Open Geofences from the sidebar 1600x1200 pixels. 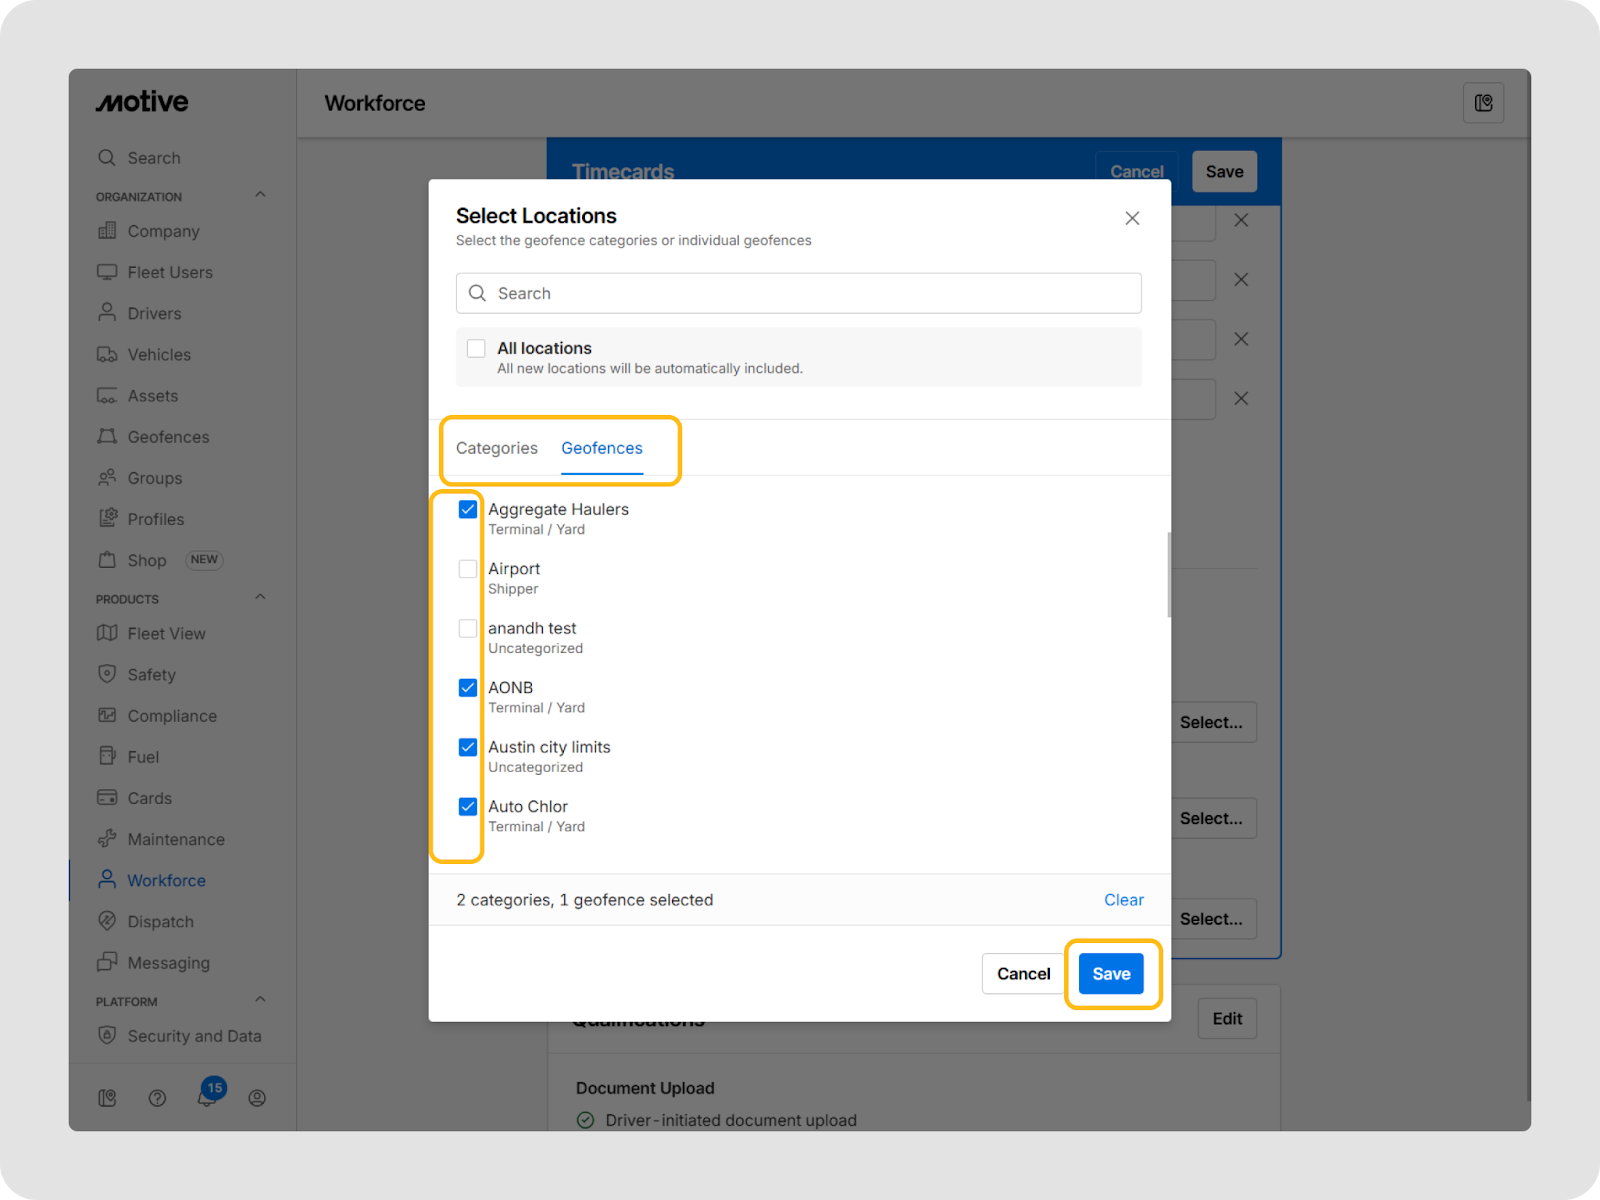168,437
